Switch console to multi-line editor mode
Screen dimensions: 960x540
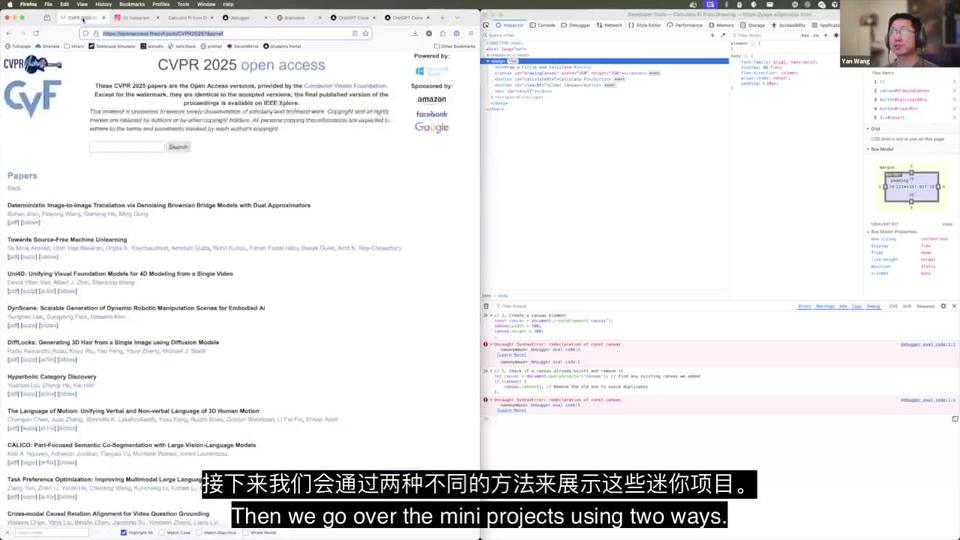click(x=954, y=419)
